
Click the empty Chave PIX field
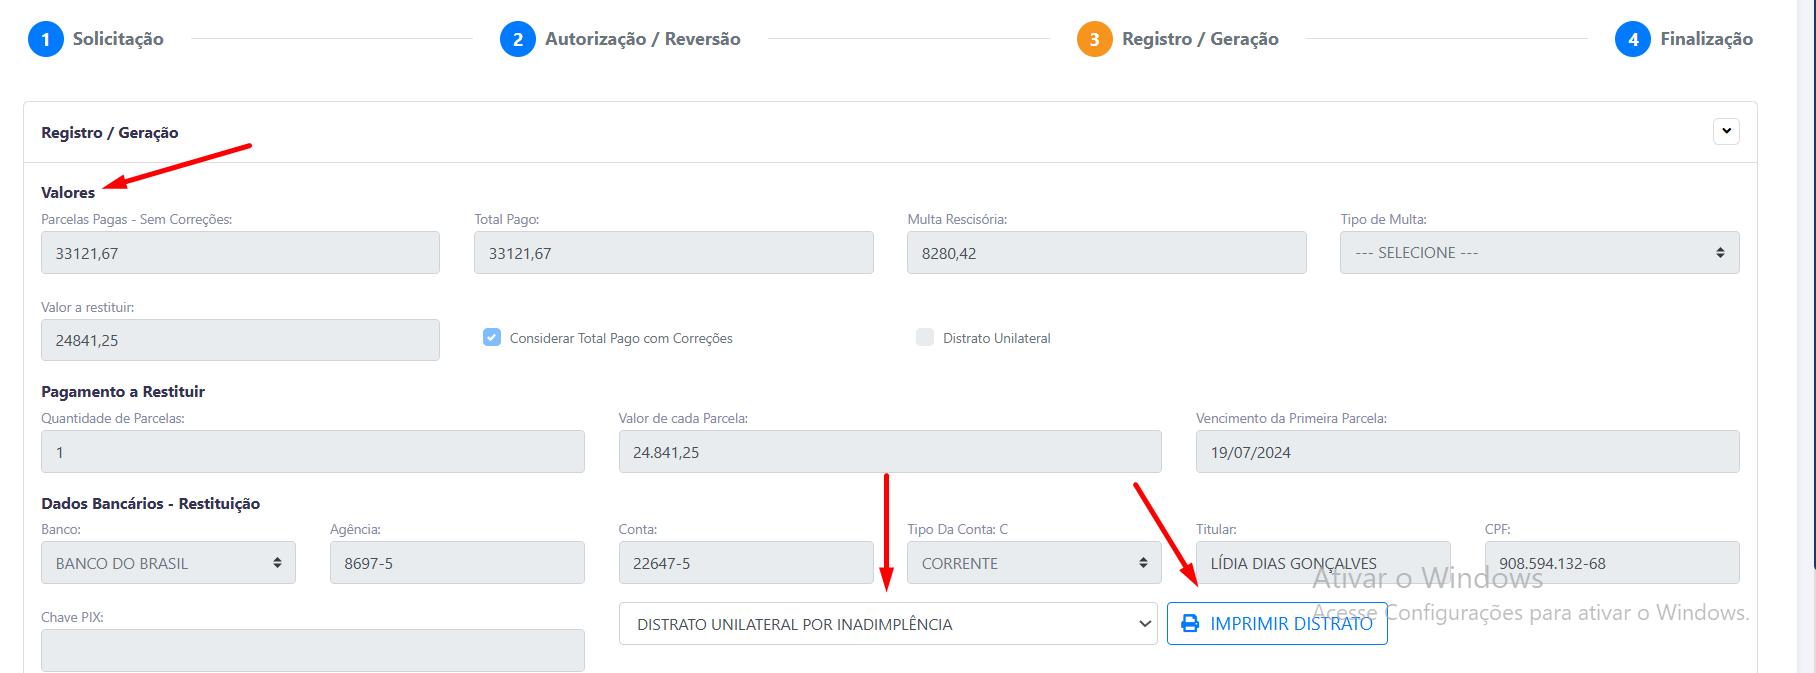pos(313,650)
